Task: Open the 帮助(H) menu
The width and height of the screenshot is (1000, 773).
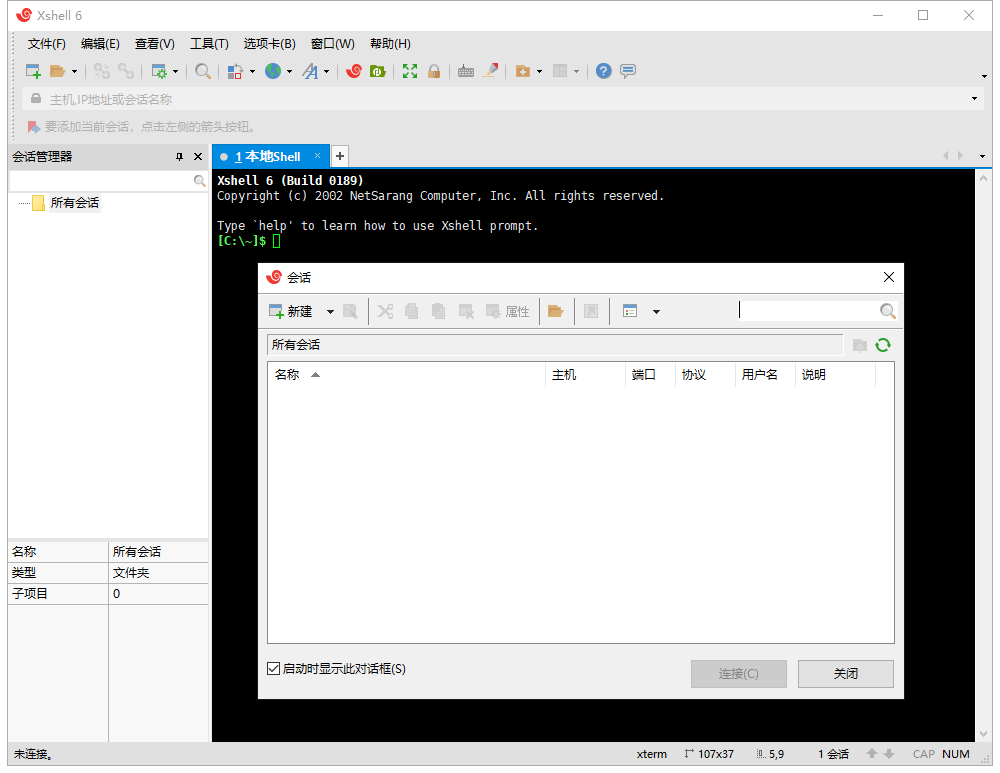Action: (x=390, y=44)
